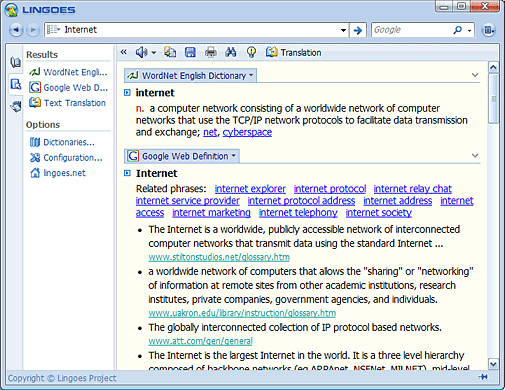Collapse sidebar with double chevron
Viewport: 505px width, 390px height.
124,52
